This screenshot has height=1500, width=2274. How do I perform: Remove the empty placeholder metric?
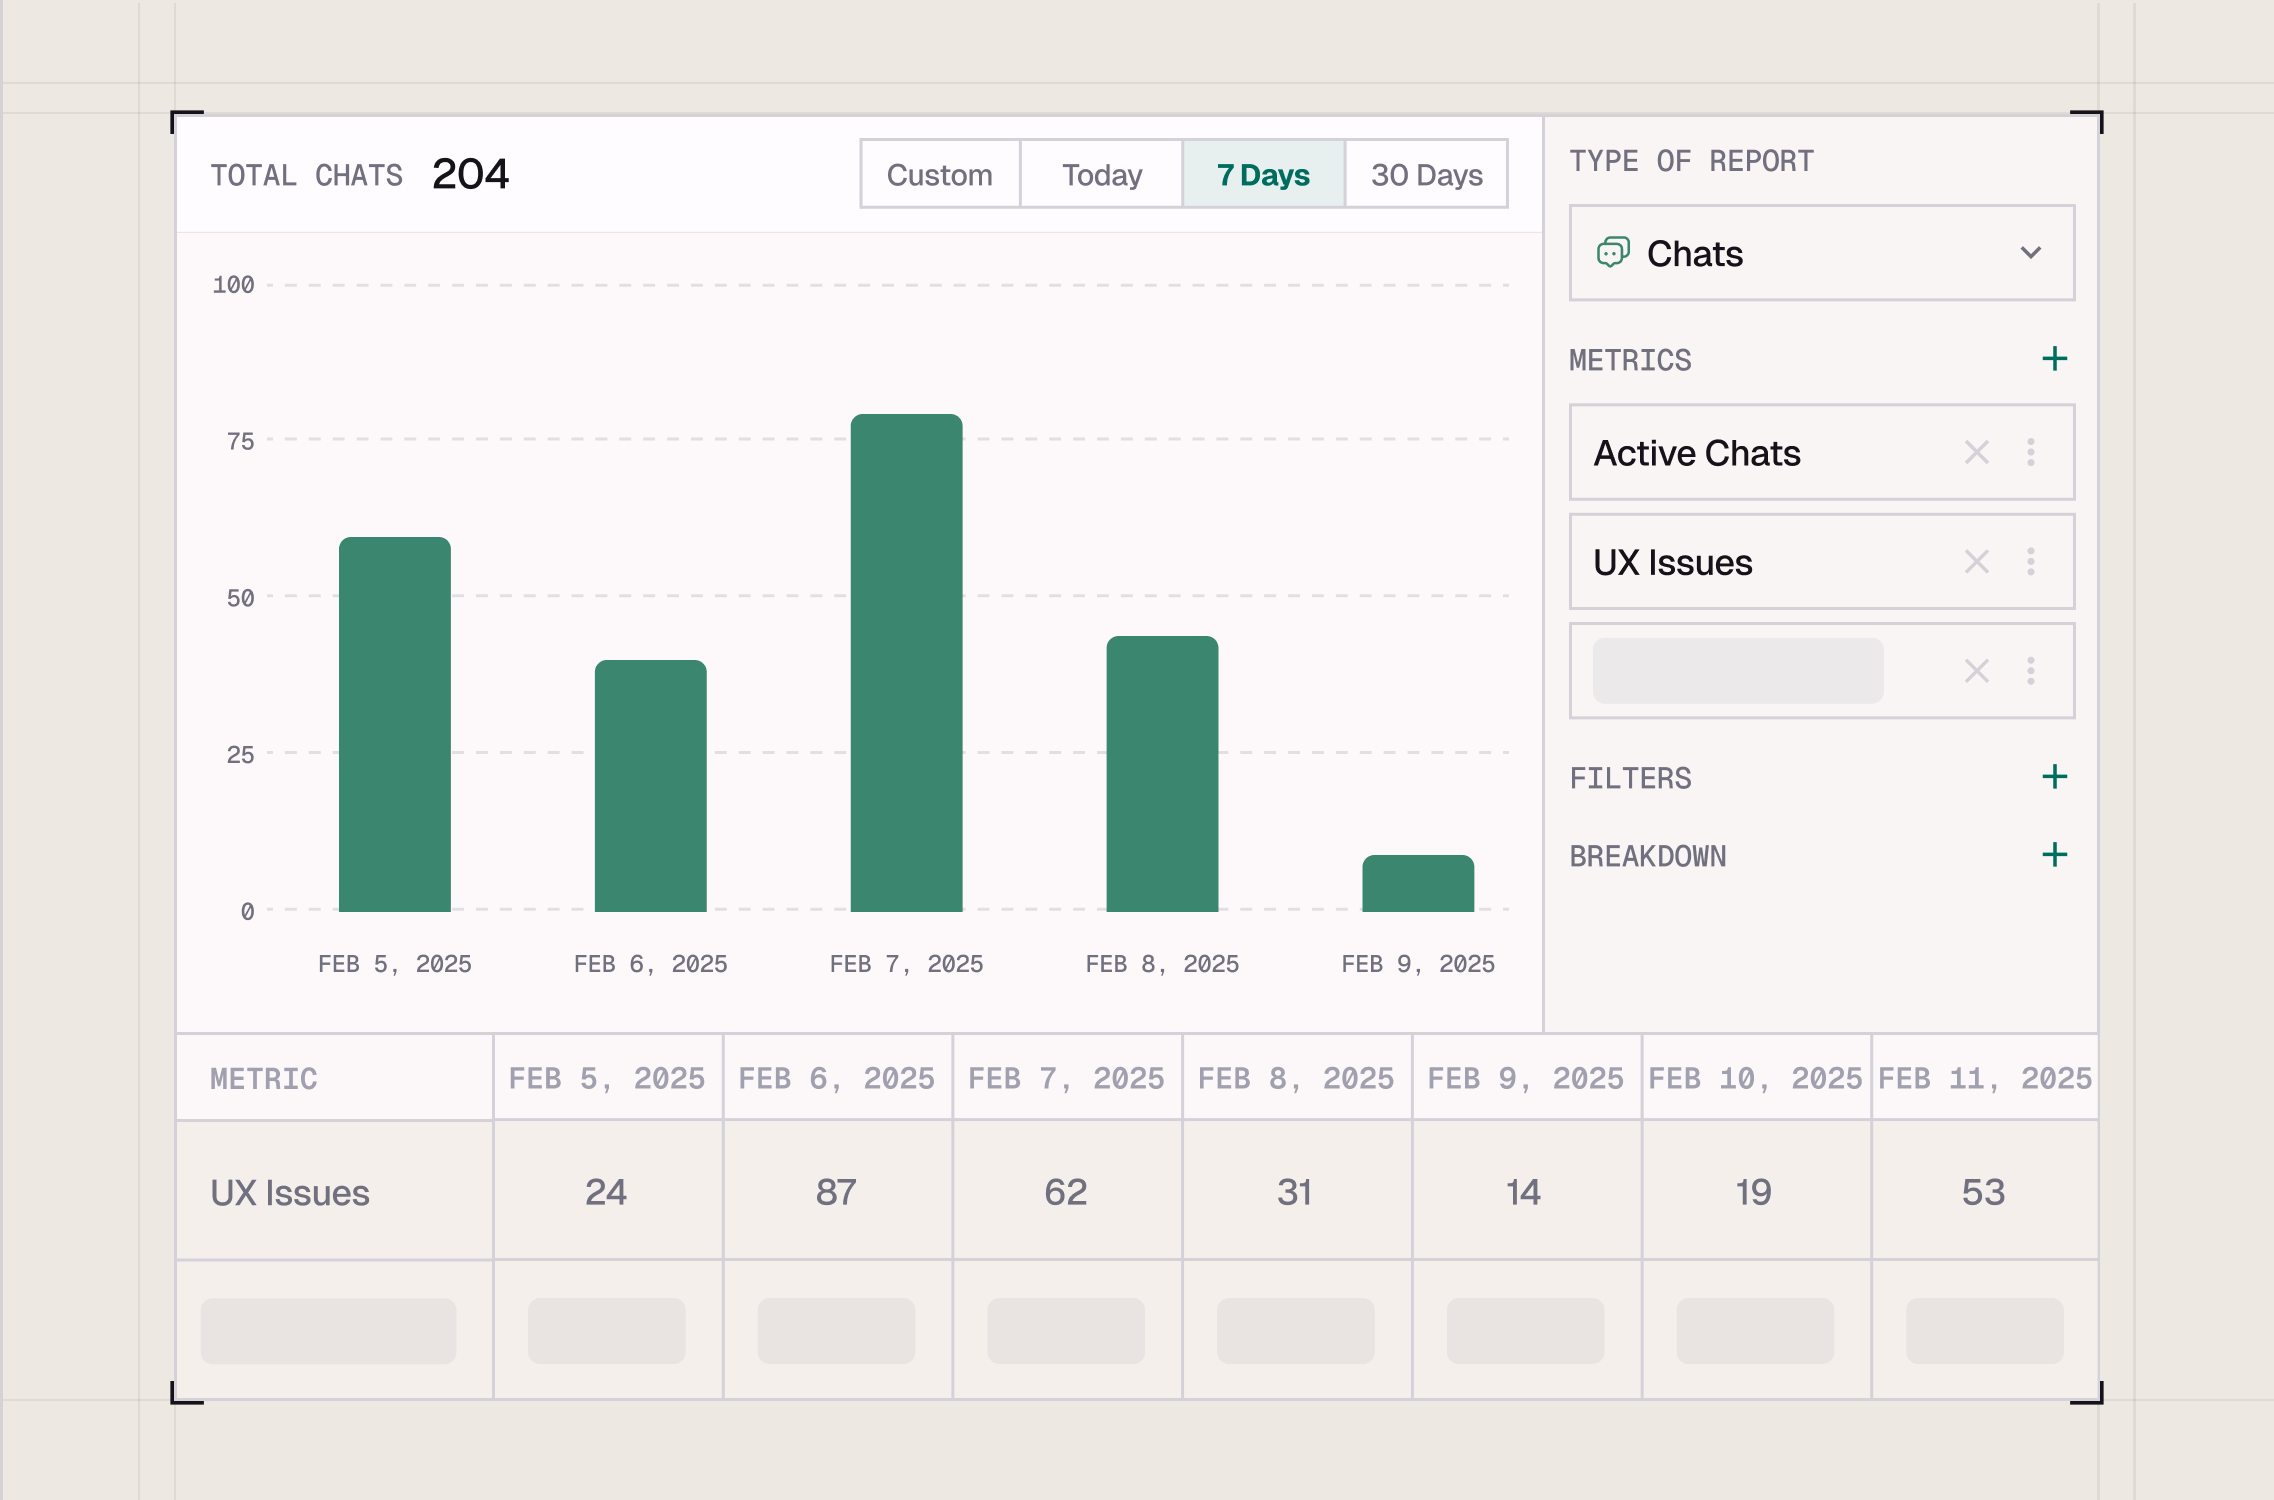pyautogui.click(x=1976, y=671)
